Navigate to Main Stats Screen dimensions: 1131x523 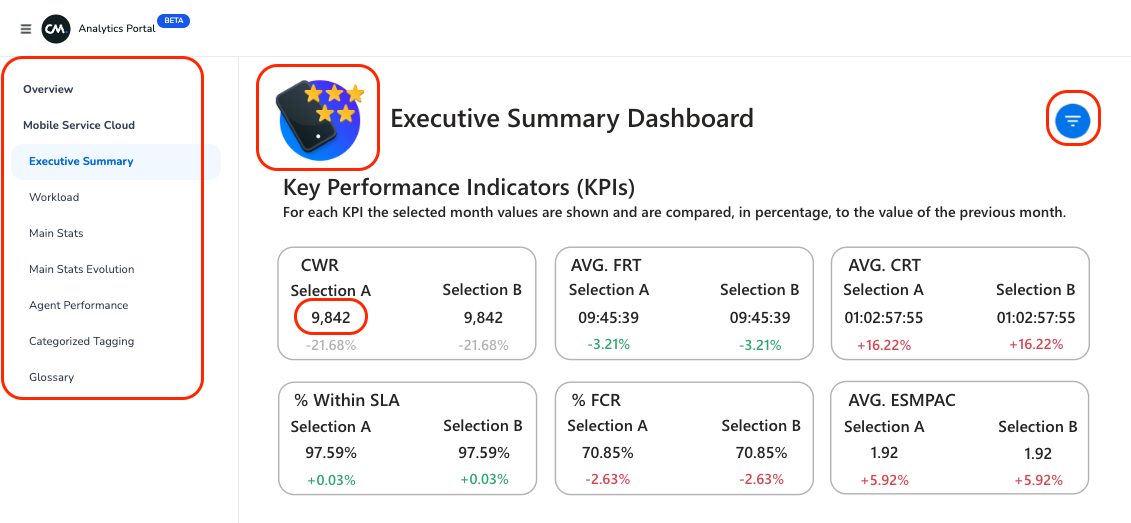tap(56, 233)
